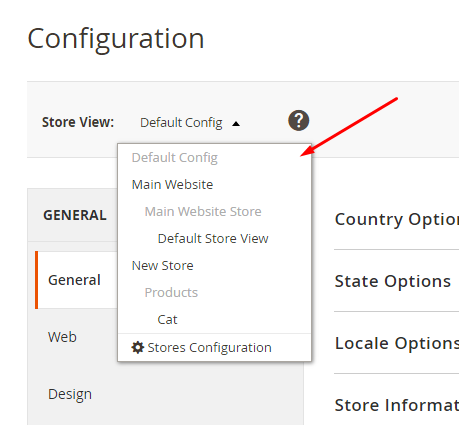Screen dimensions: 459x425
Task: Open the General settings tab
Action: (74, 280)
